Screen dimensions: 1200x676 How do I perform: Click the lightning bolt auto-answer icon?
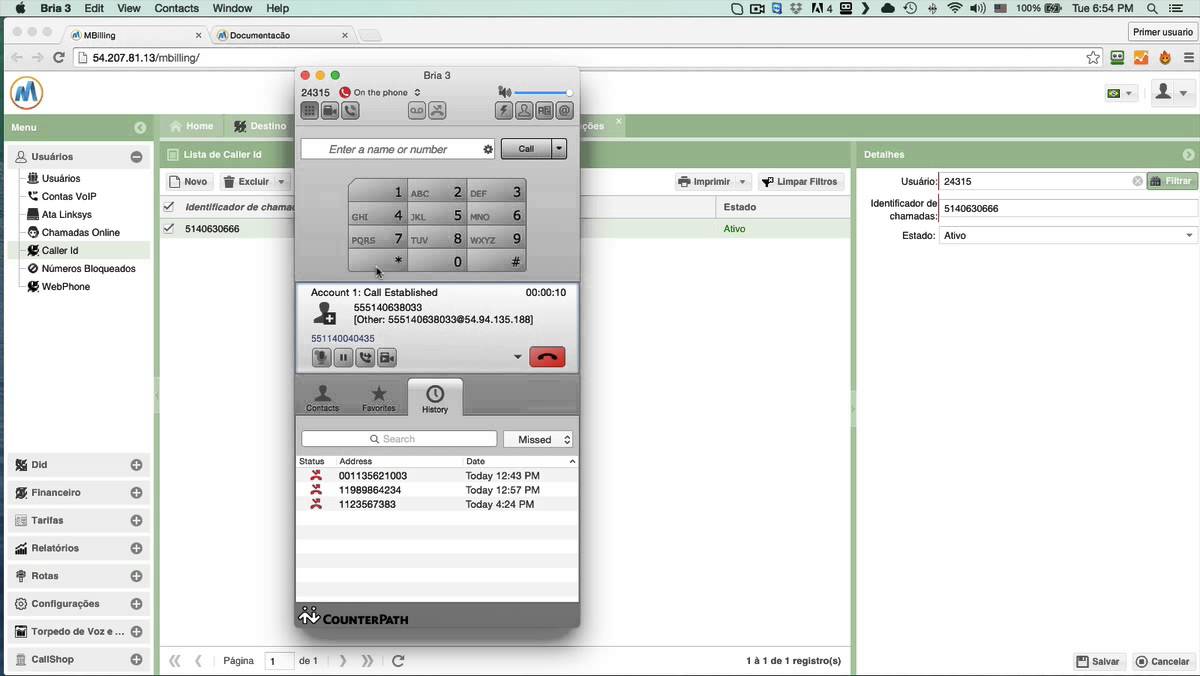(x=504, y=111)
